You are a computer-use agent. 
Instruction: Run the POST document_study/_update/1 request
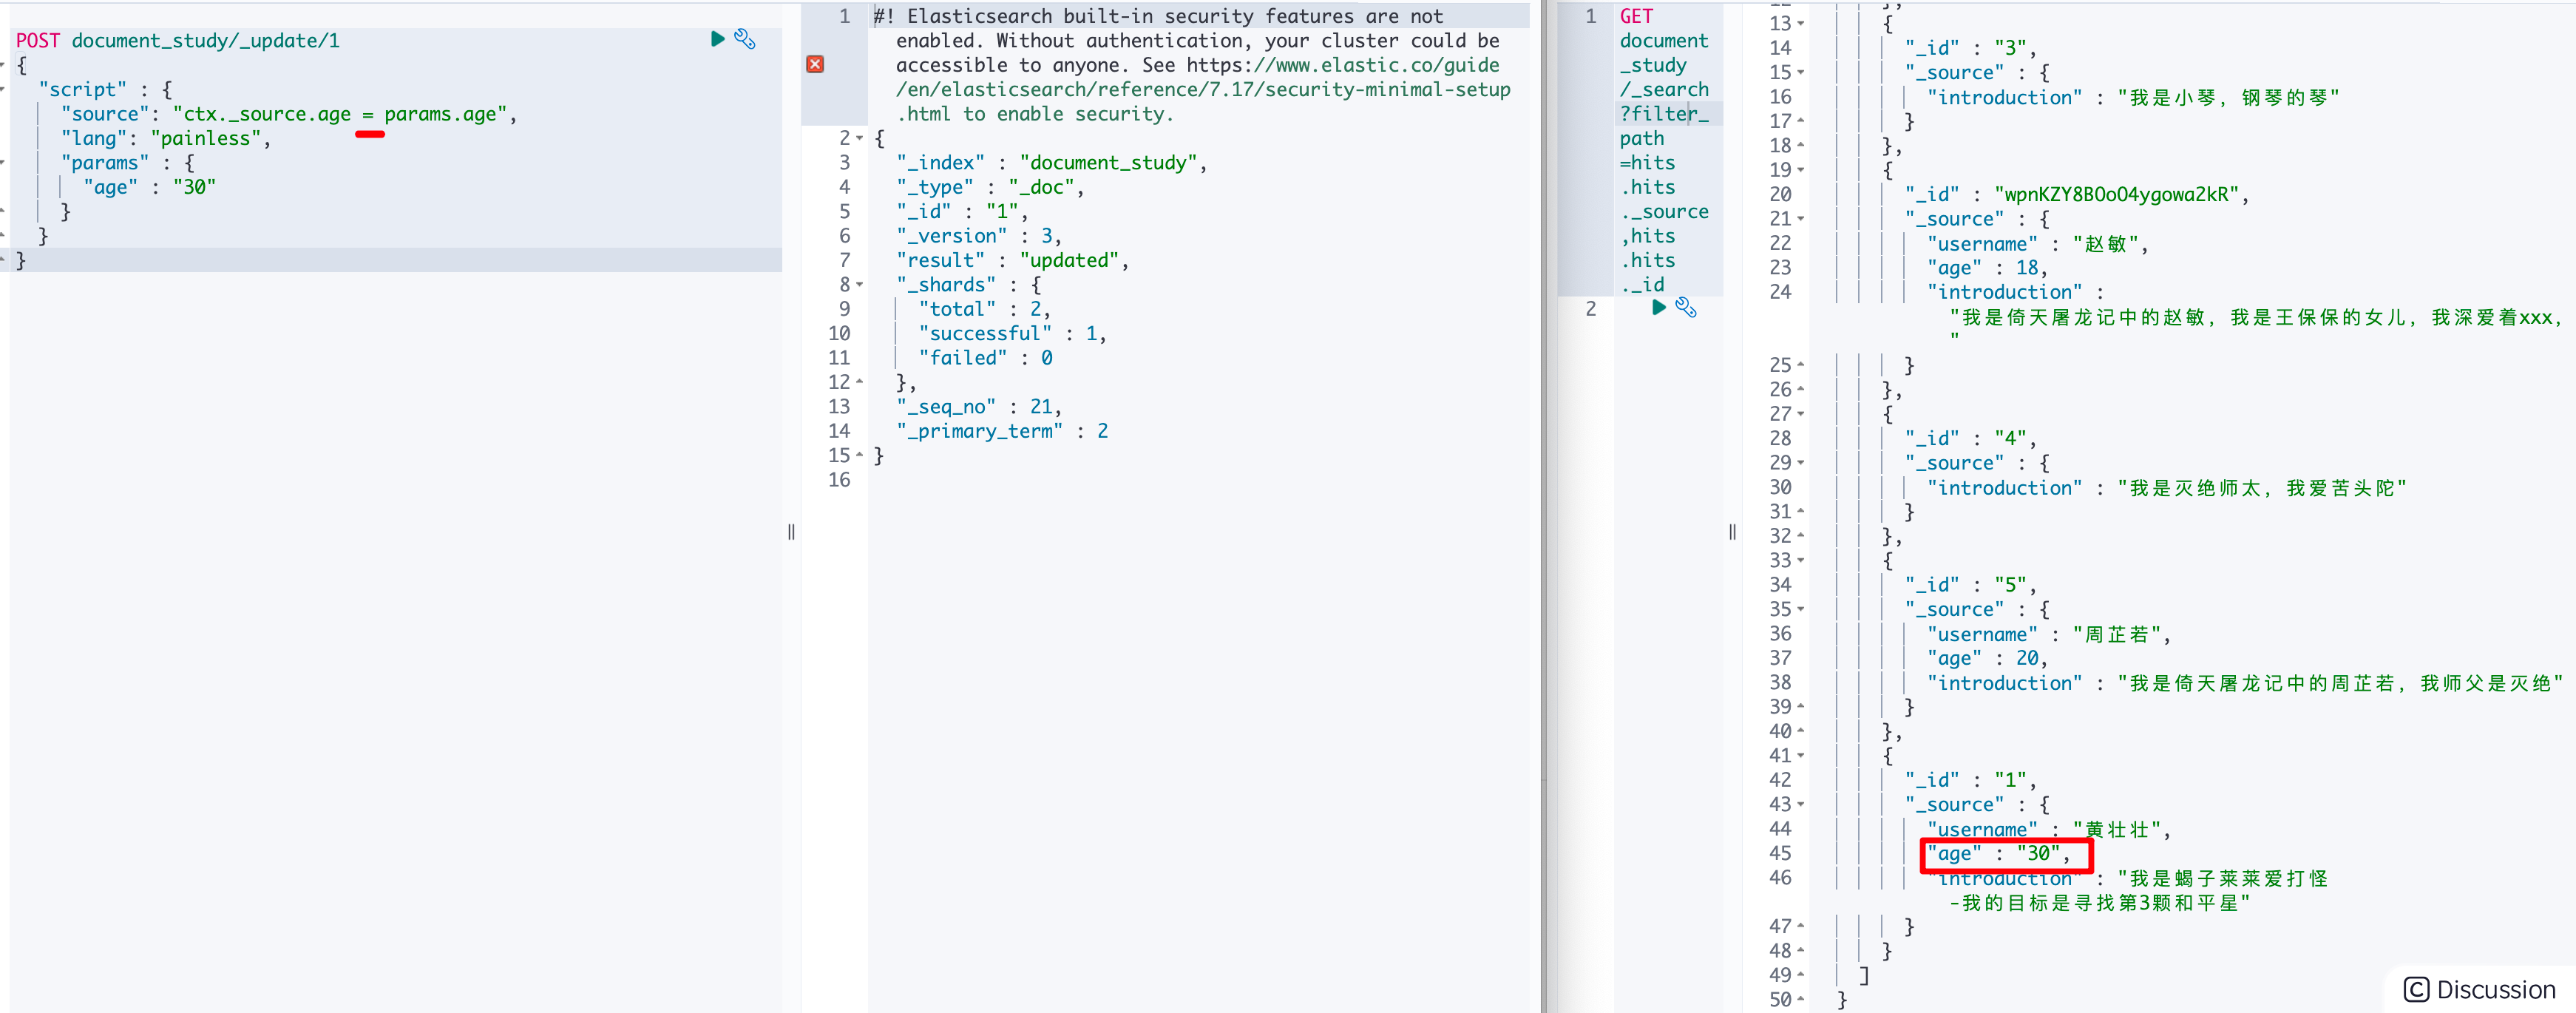(717, 39)
